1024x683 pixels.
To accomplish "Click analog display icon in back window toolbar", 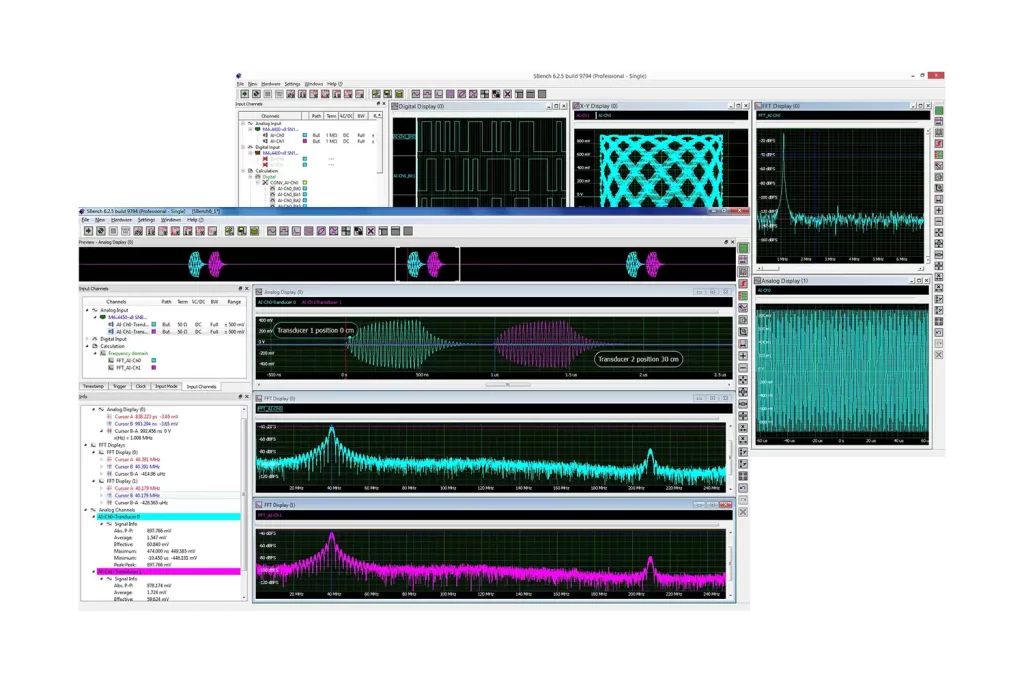I will pos(415,94).
